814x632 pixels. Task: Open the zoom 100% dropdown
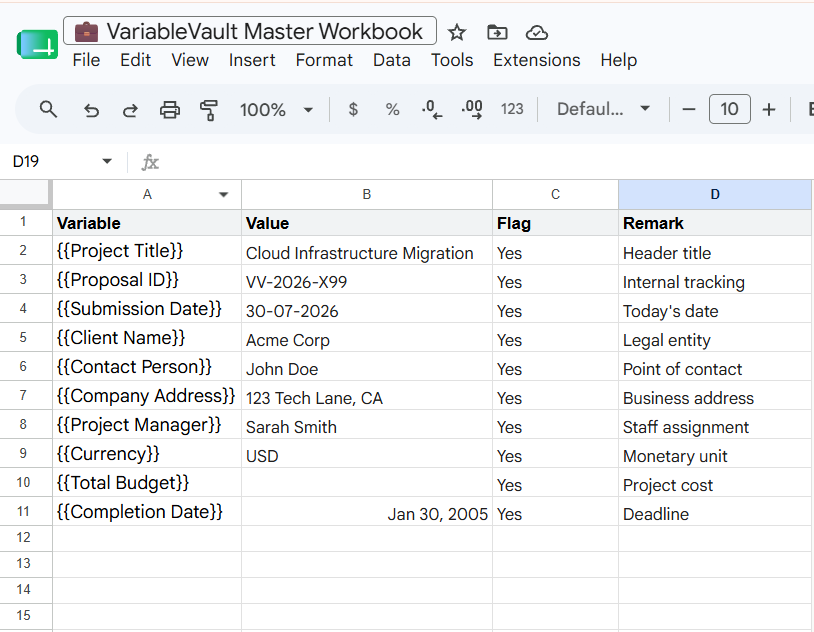point(276,110)
